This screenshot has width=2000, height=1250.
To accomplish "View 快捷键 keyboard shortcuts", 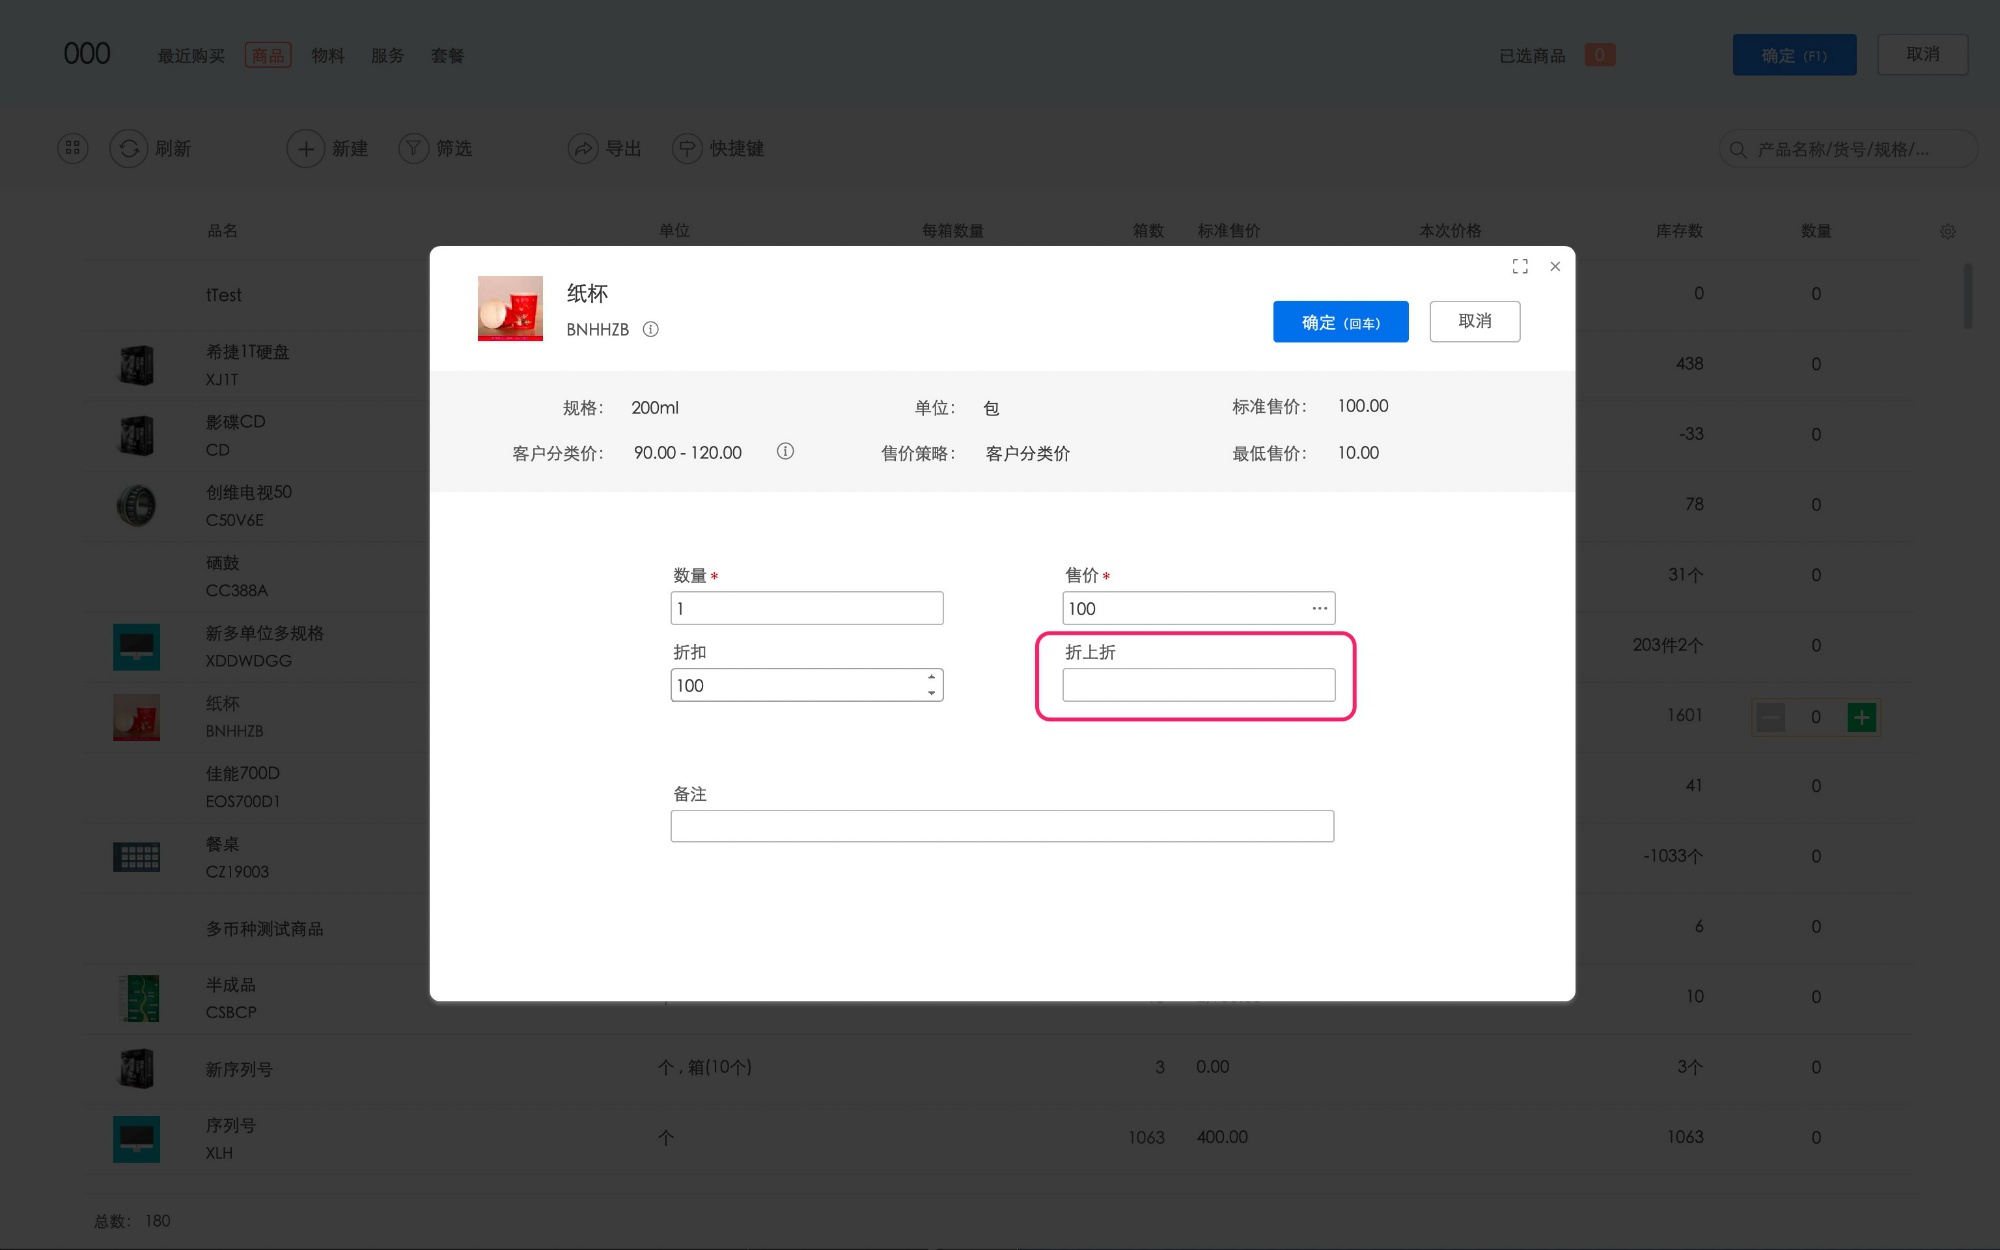I will (719, 148).
